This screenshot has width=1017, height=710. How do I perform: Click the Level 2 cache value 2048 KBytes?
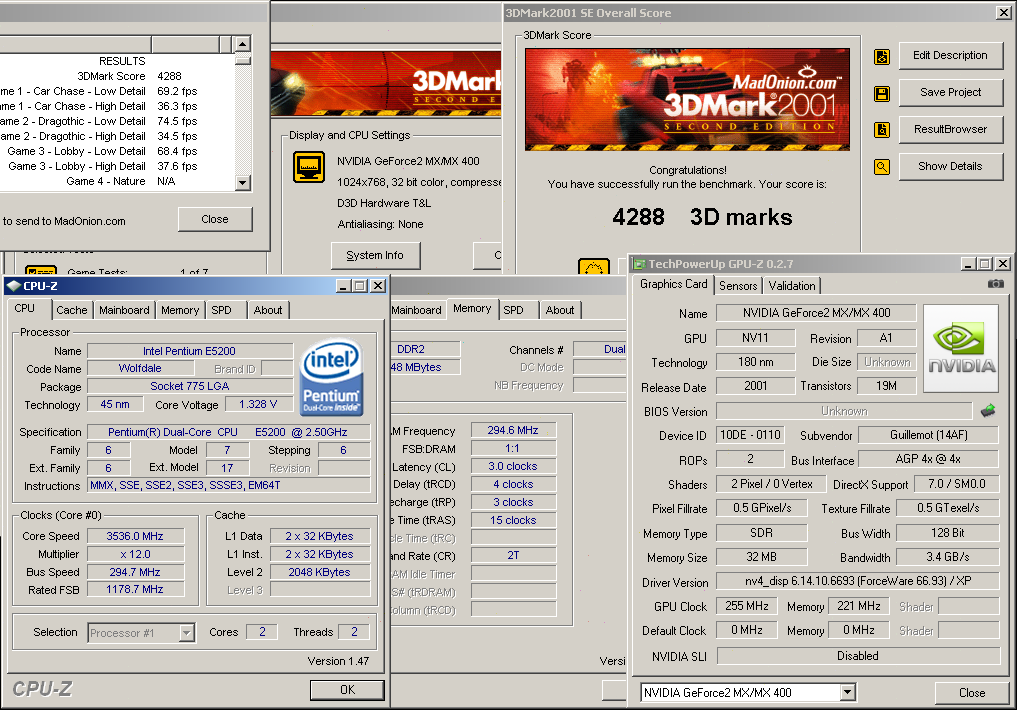(x=320, y=572)
